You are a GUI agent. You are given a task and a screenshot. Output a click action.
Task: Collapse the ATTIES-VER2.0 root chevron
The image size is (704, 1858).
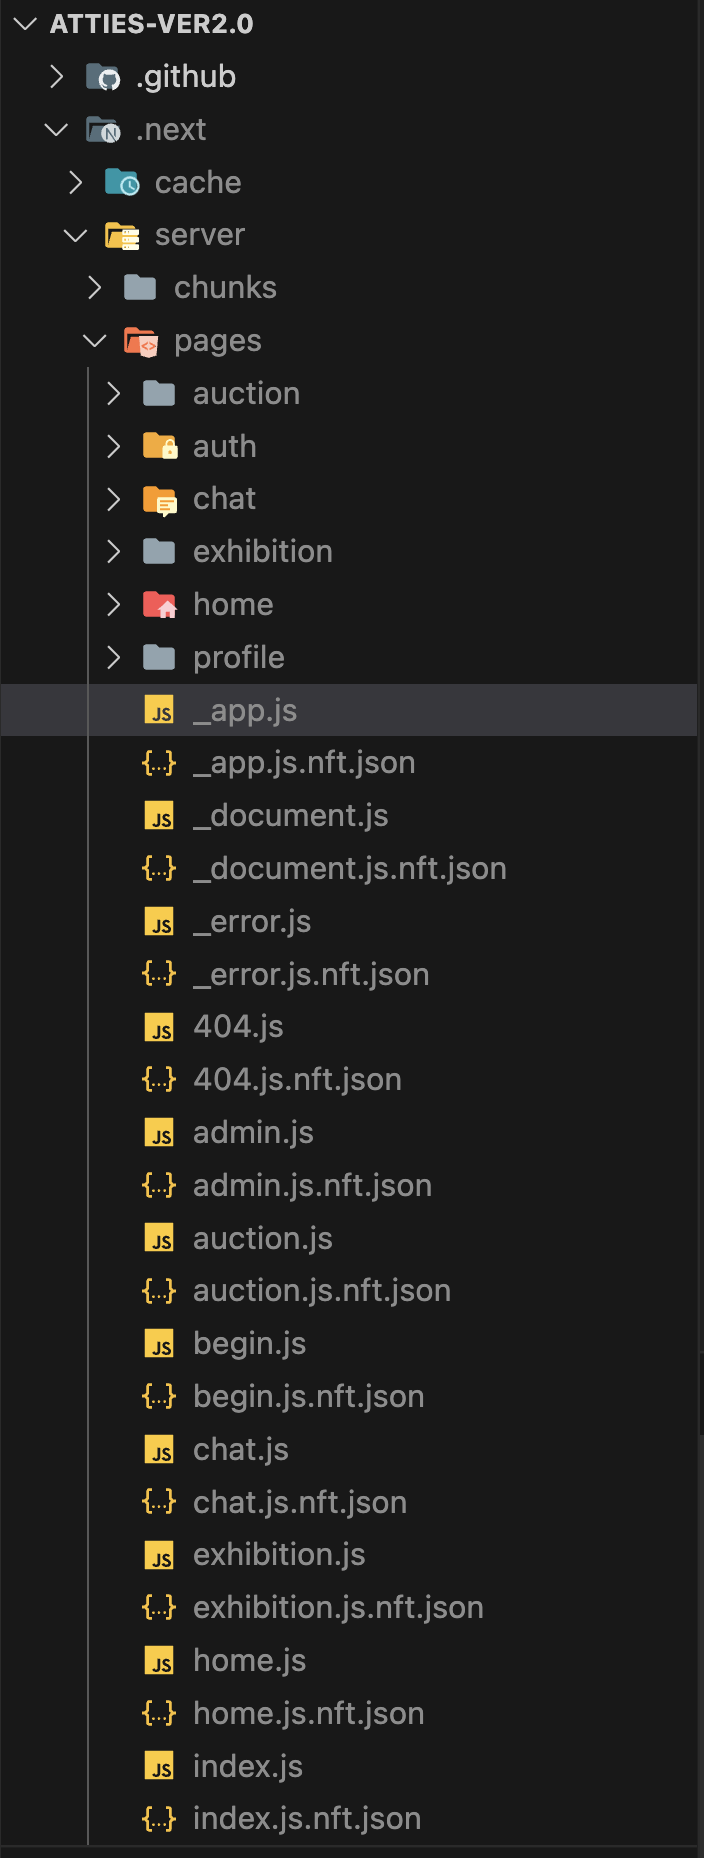25,23
